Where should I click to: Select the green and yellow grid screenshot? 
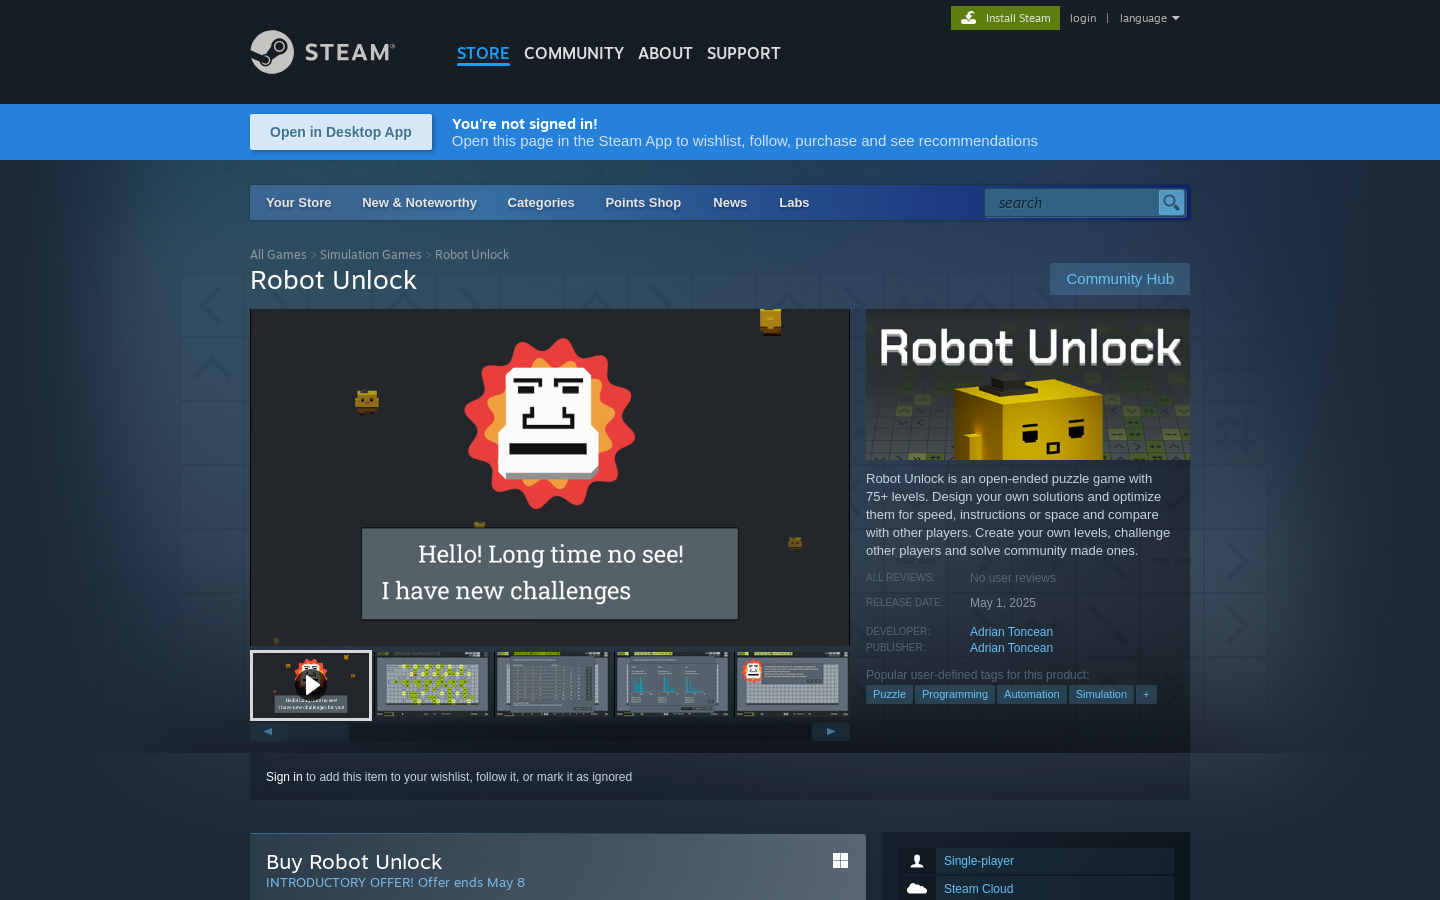pos(433,685)
